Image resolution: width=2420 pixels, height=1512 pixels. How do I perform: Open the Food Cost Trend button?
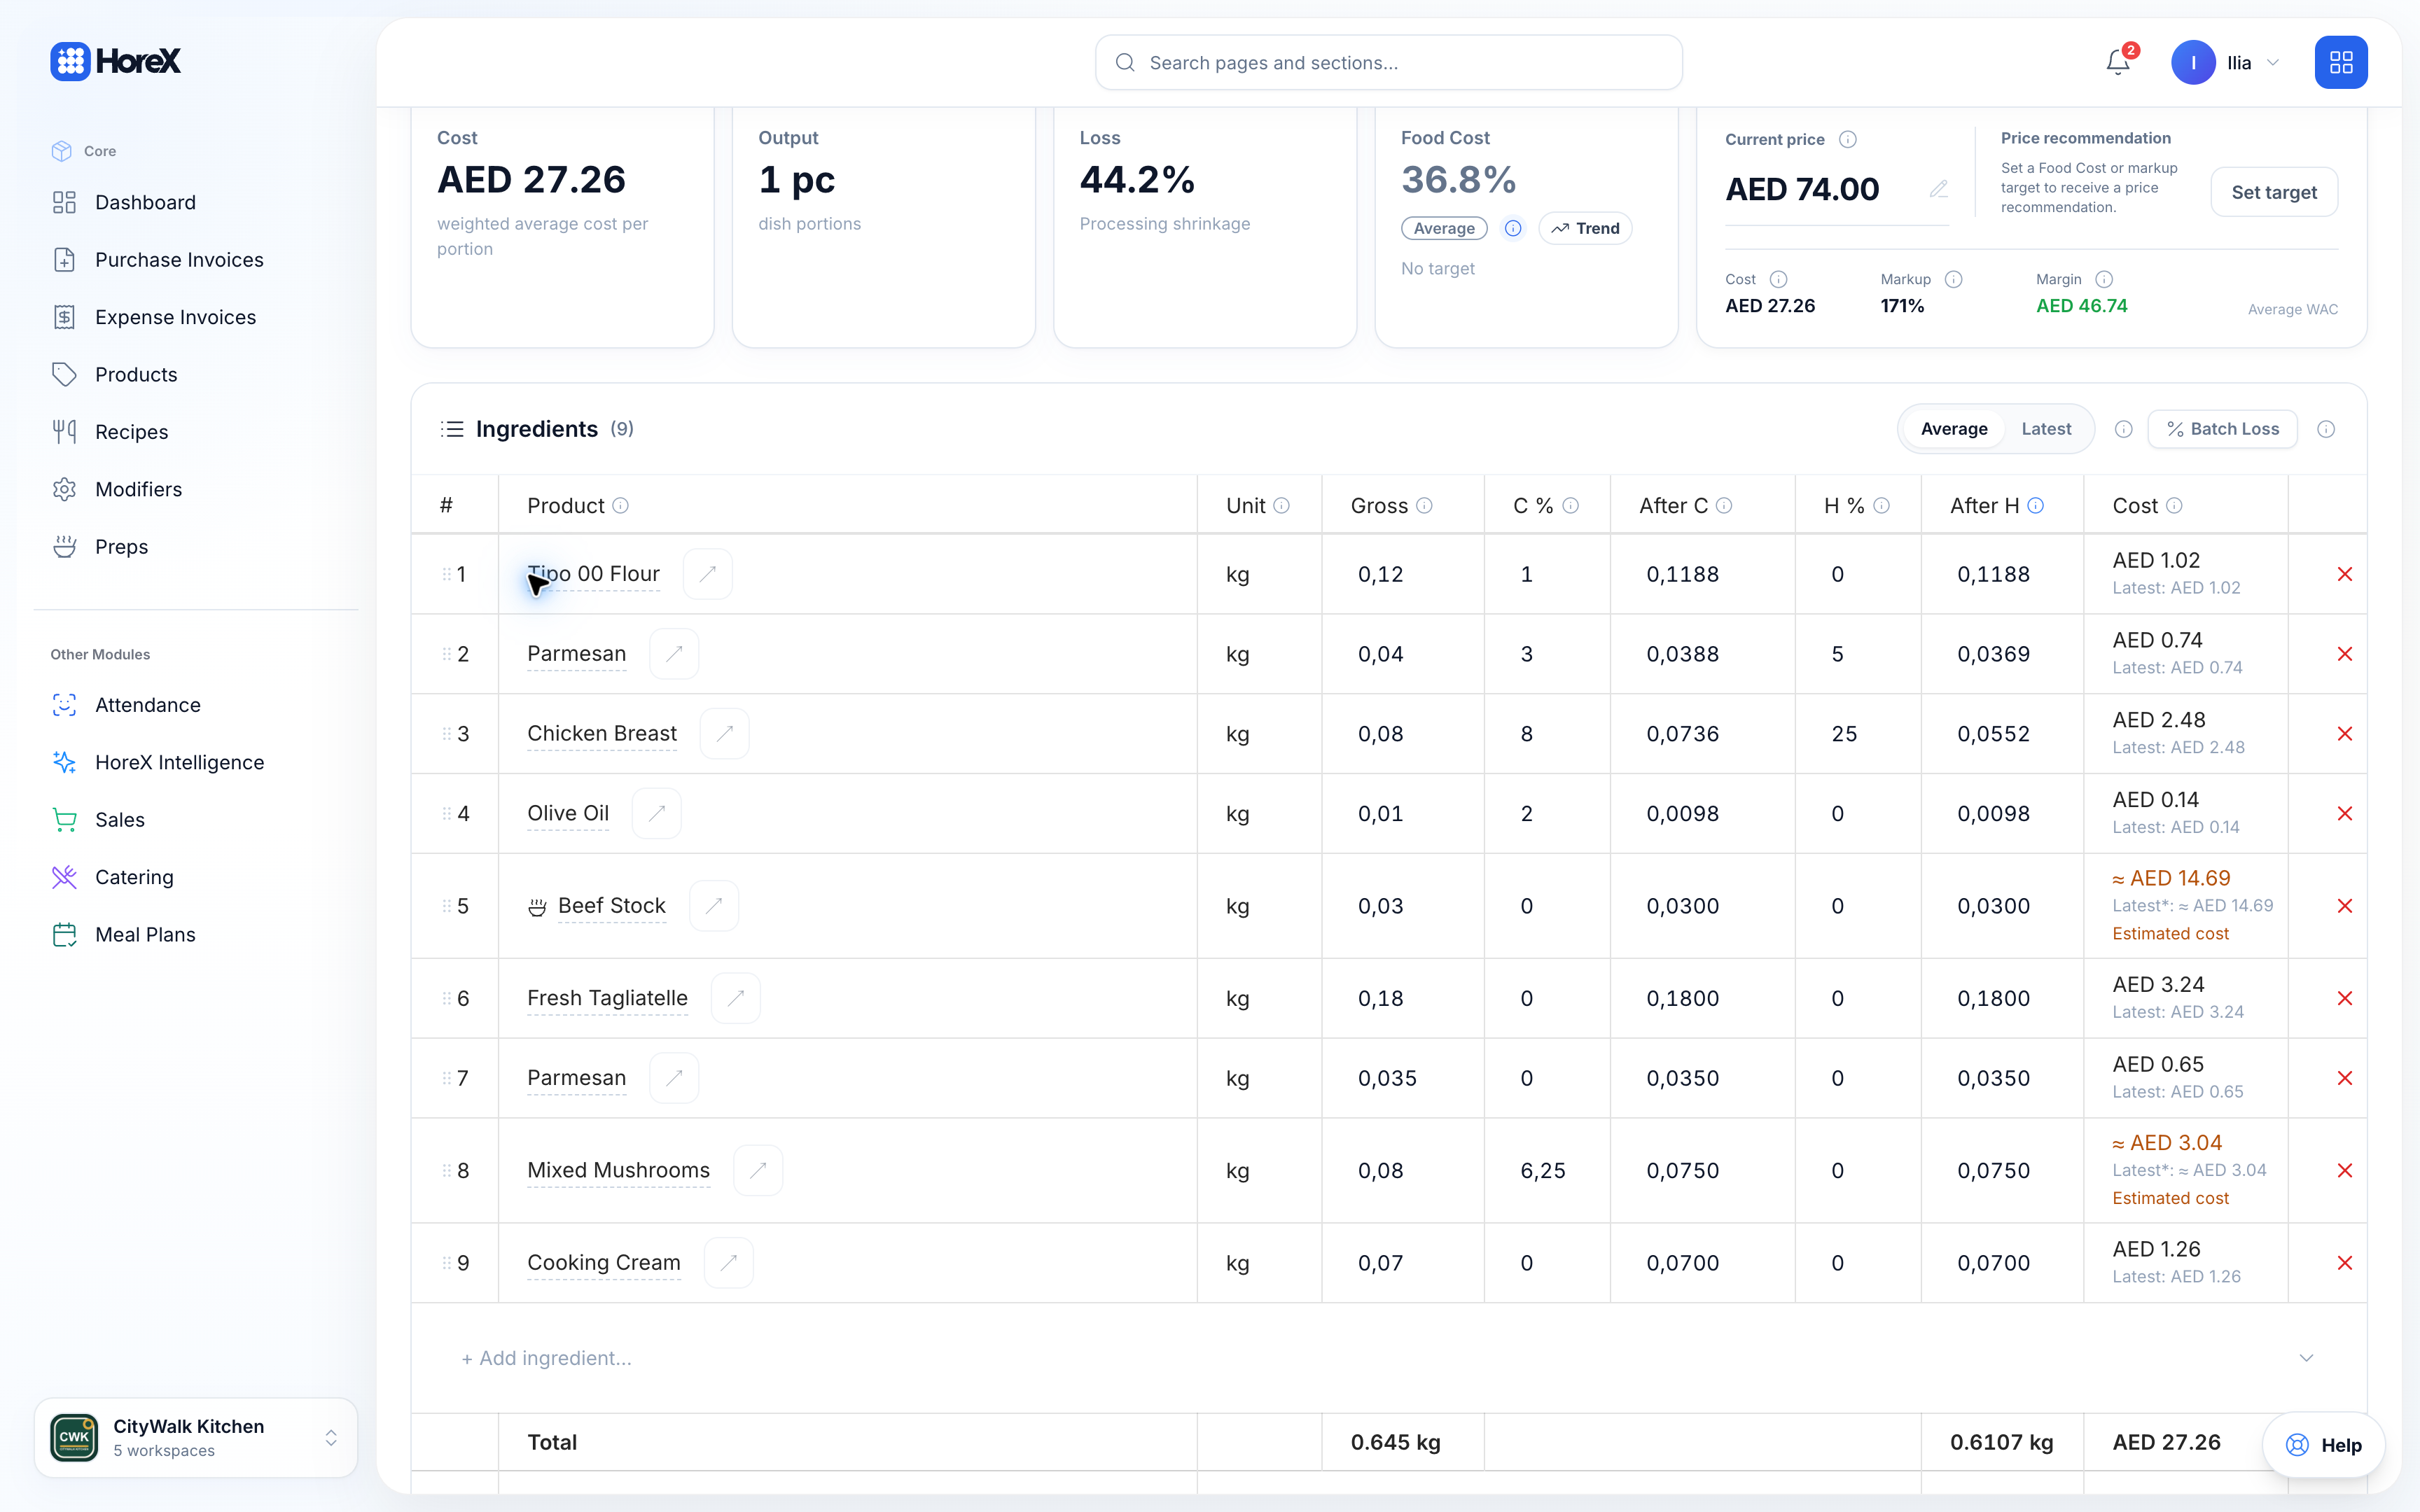pos(1585,229)
